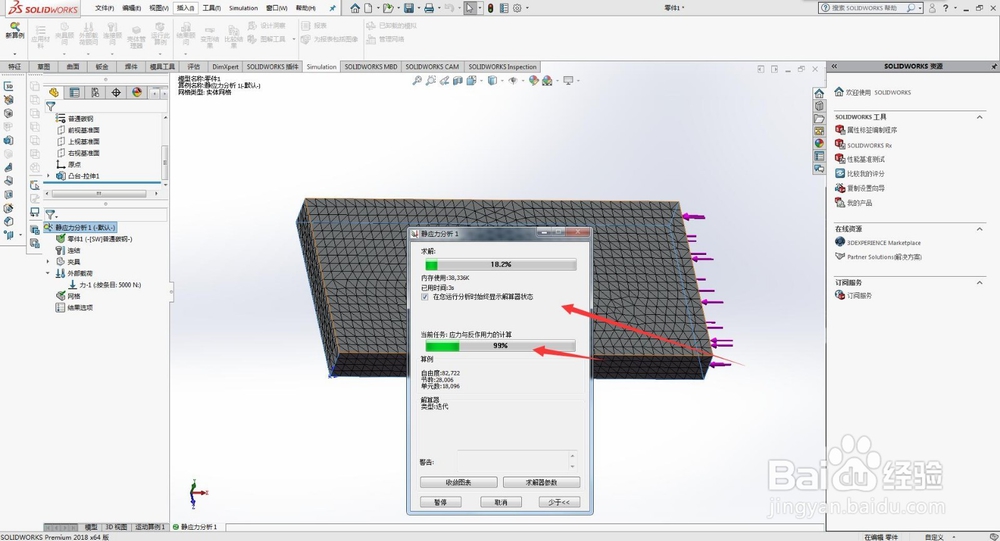Collapse the task pane with double chevron

(834, 66)
